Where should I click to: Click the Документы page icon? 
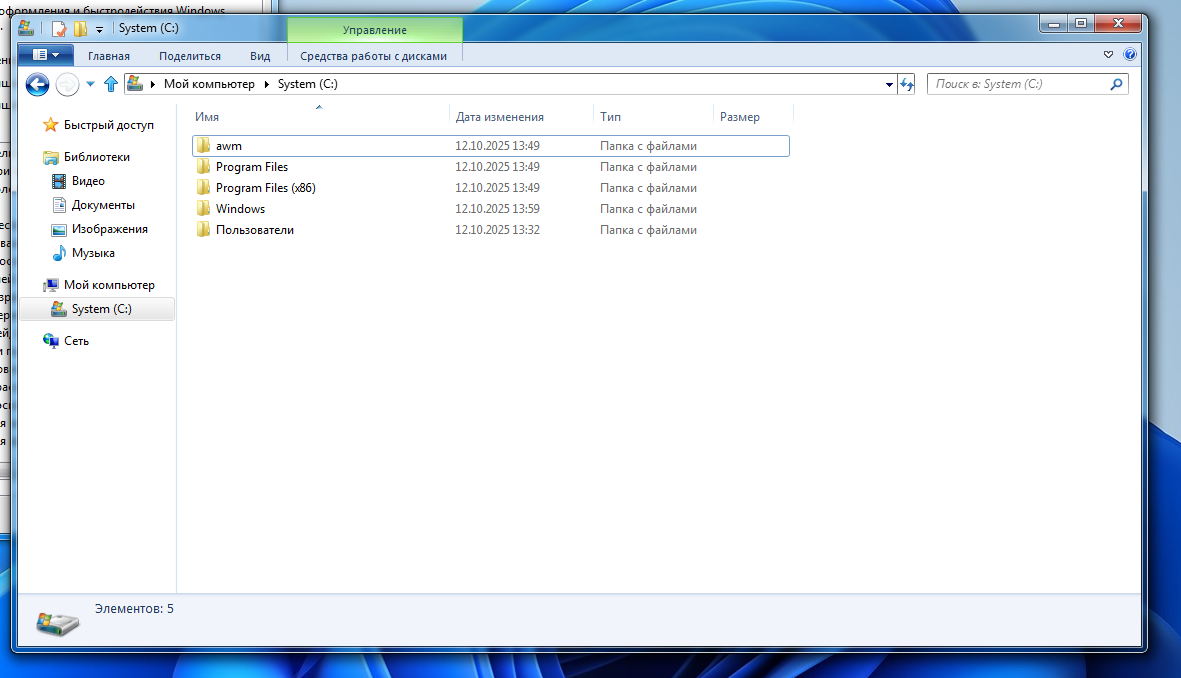pos(59,205)
